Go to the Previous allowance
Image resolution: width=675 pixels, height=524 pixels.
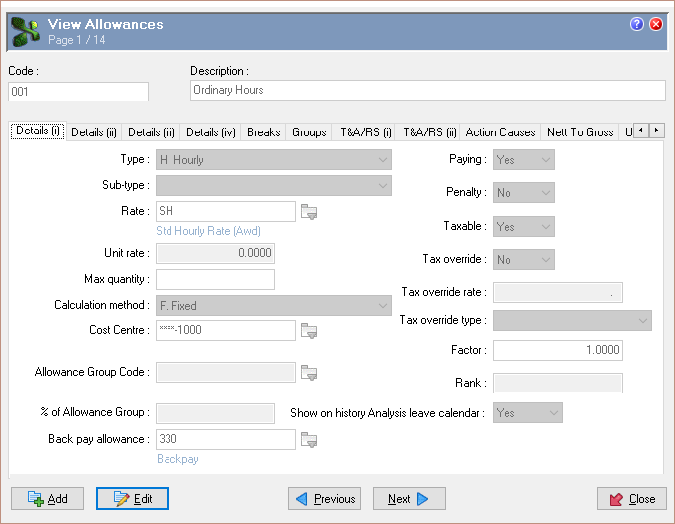click(x=324, y=499)
